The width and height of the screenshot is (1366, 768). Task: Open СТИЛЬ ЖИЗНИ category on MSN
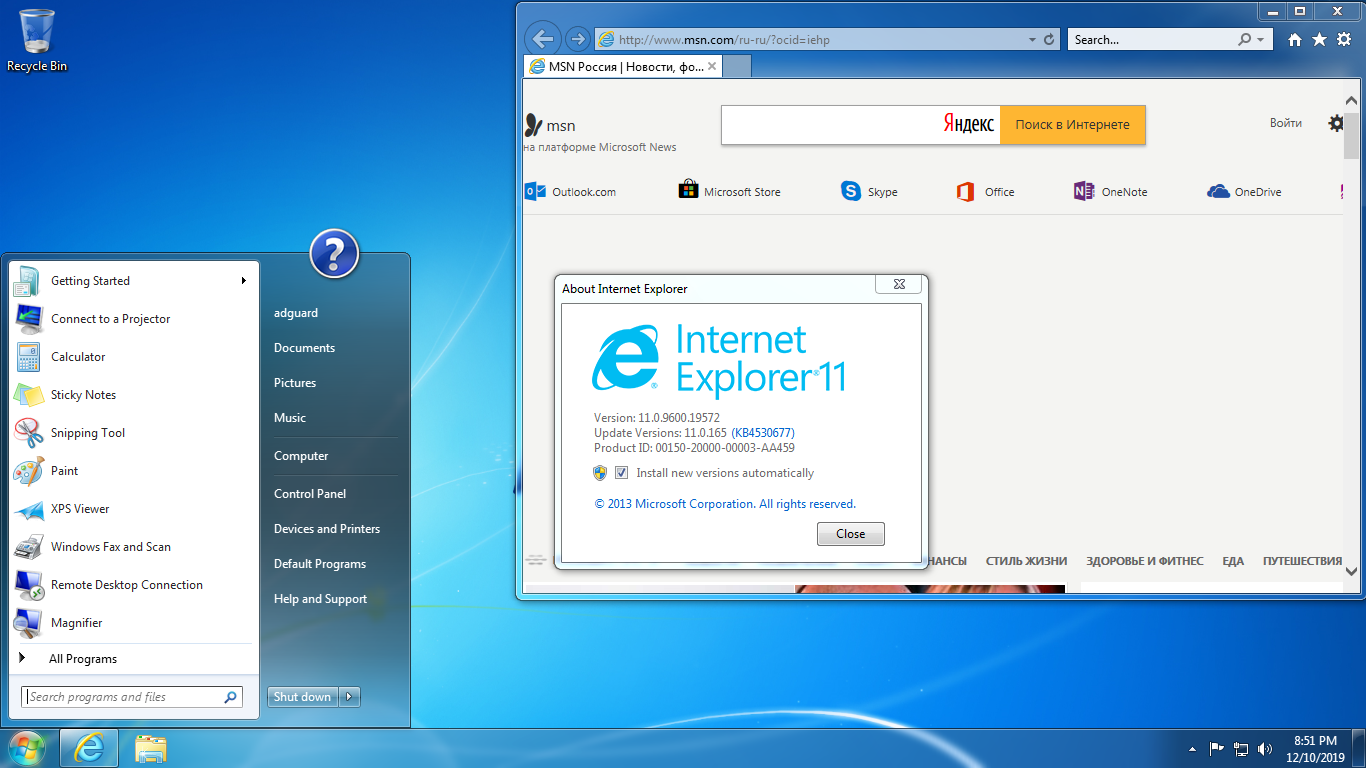point(1026,561)
